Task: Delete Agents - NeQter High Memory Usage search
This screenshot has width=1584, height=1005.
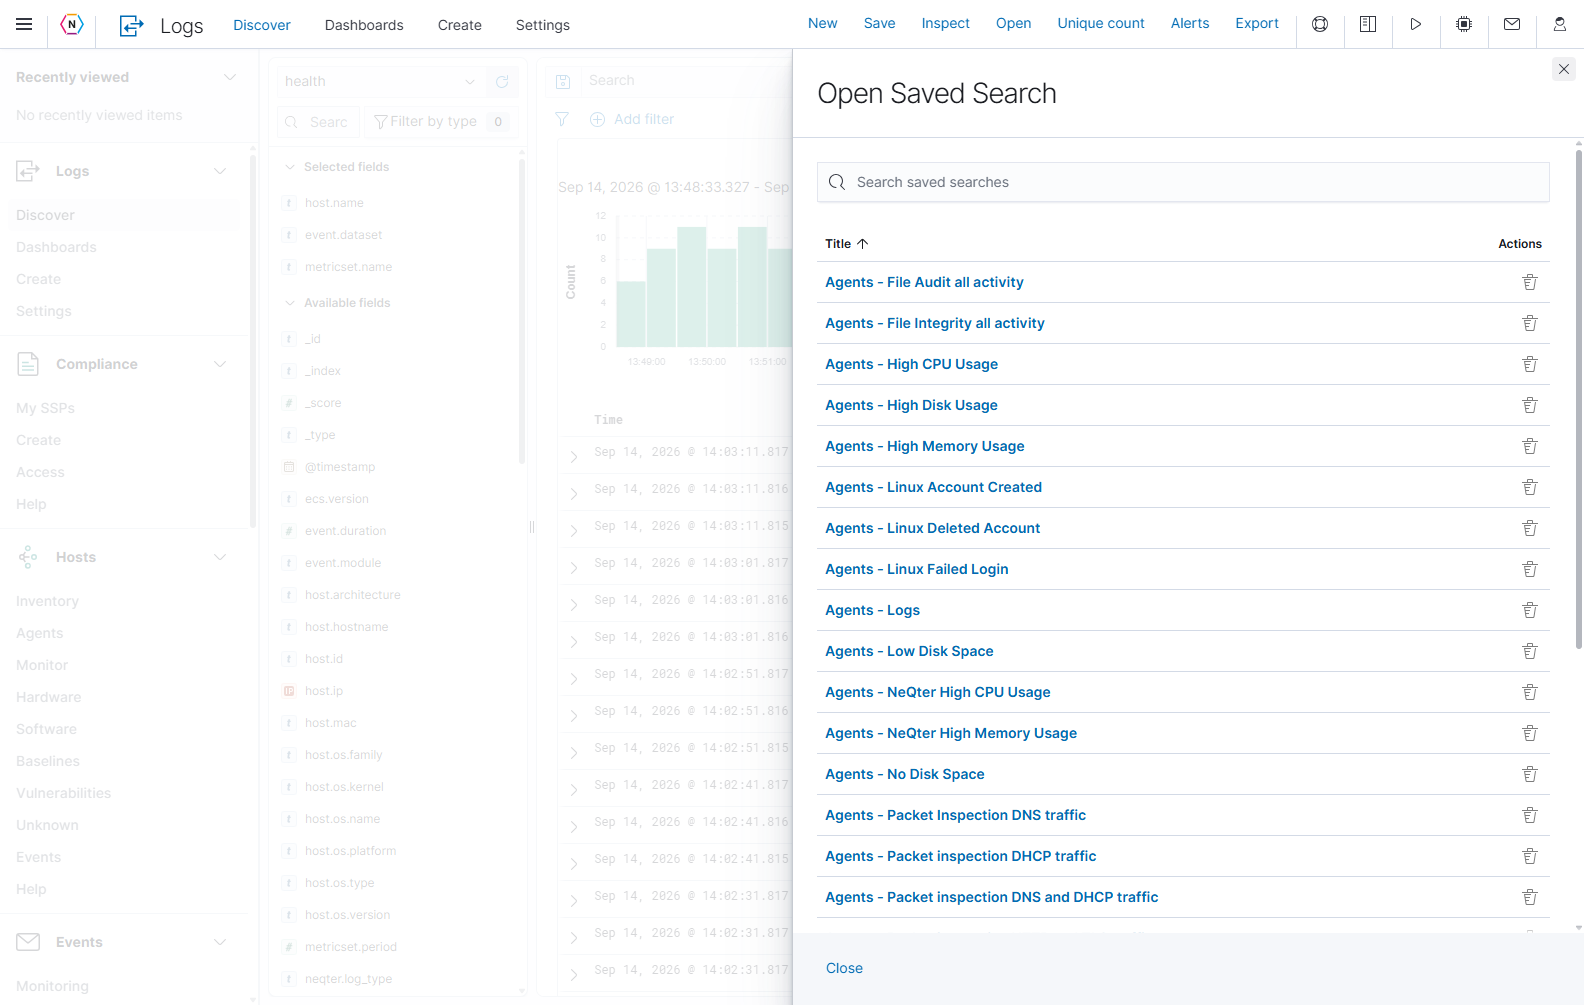Action: [x=1530, y=733]
